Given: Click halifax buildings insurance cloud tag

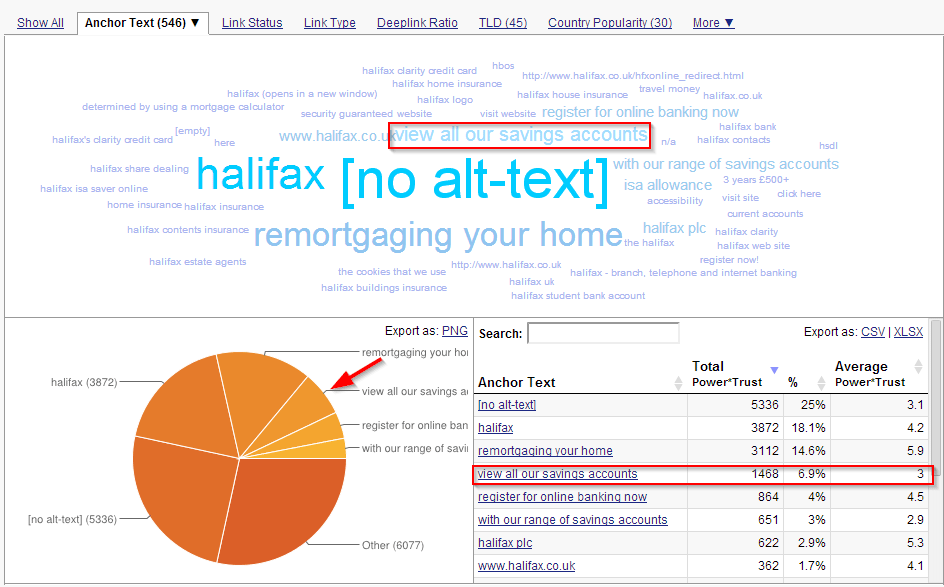Looking at the screenshot, I should point(384,287).
